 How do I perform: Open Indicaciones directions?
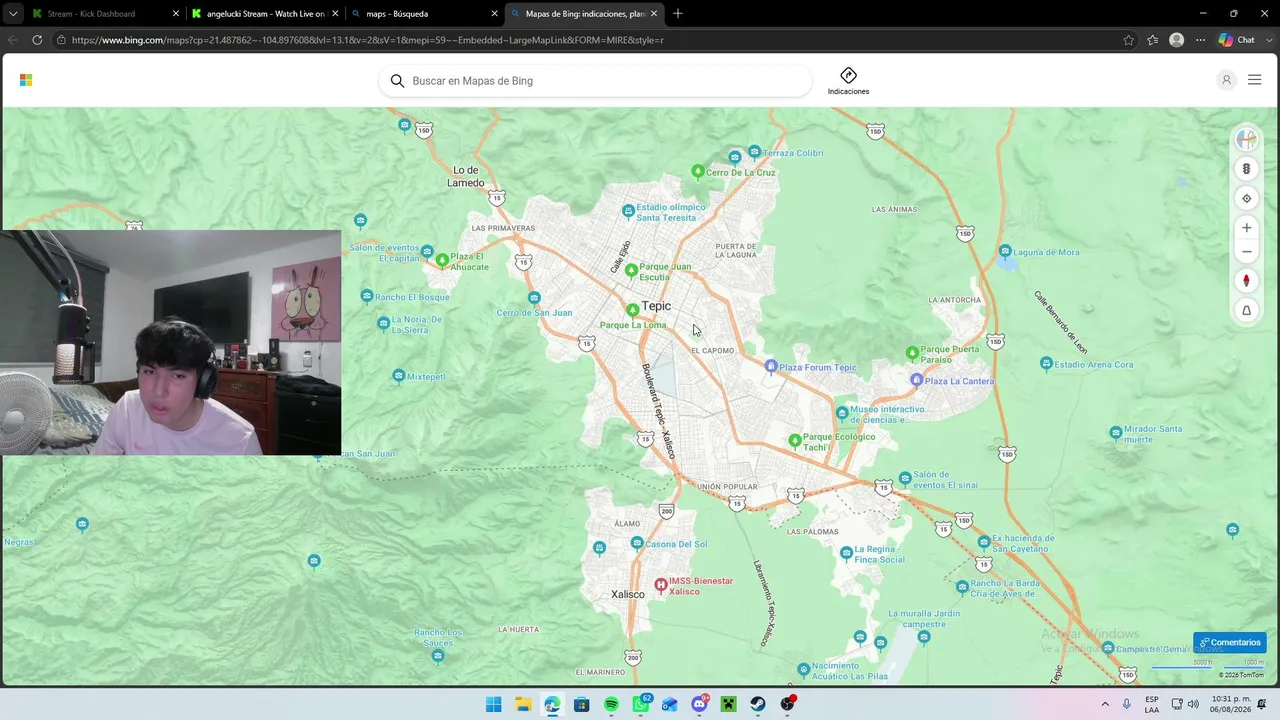coord(848,81)
